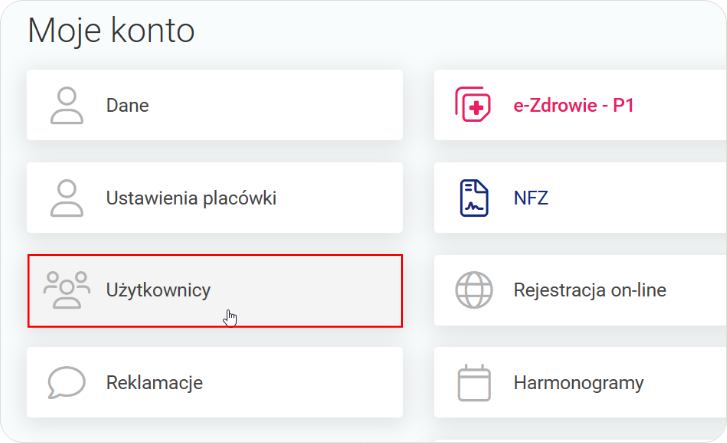Open Rejestracja on-line
The height and width of the screenshot is (443, 727).
pos(589,290)
